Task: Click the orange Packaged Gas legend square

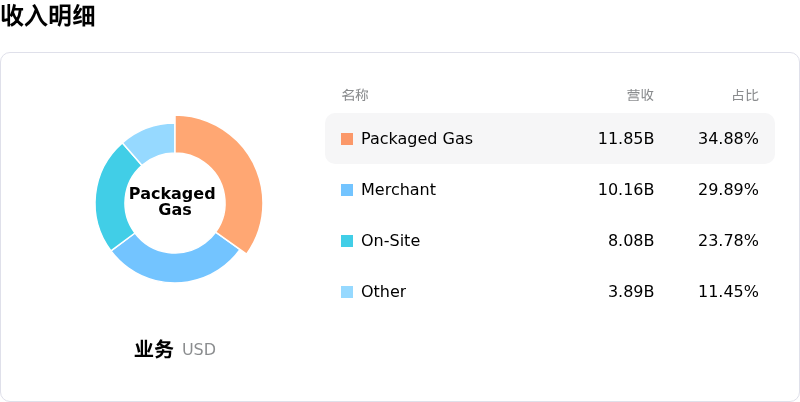Action: pyautogui.click(x=347, y=139)
